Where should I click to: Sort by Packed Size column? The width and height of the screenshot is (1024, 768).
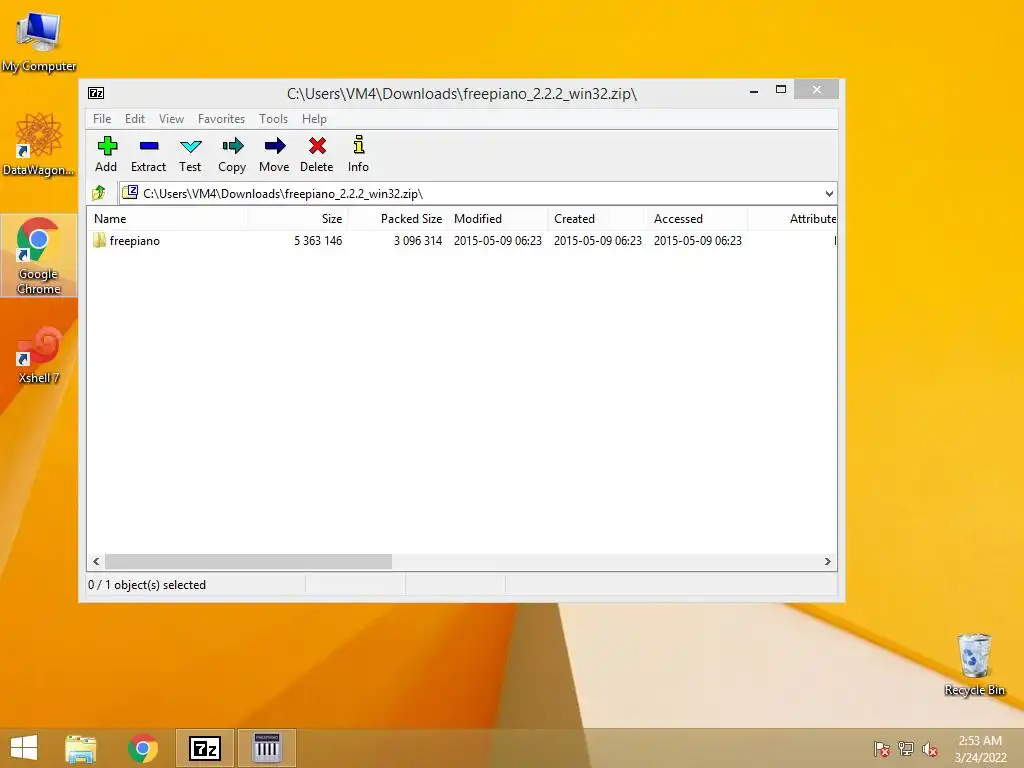(397, 219)
